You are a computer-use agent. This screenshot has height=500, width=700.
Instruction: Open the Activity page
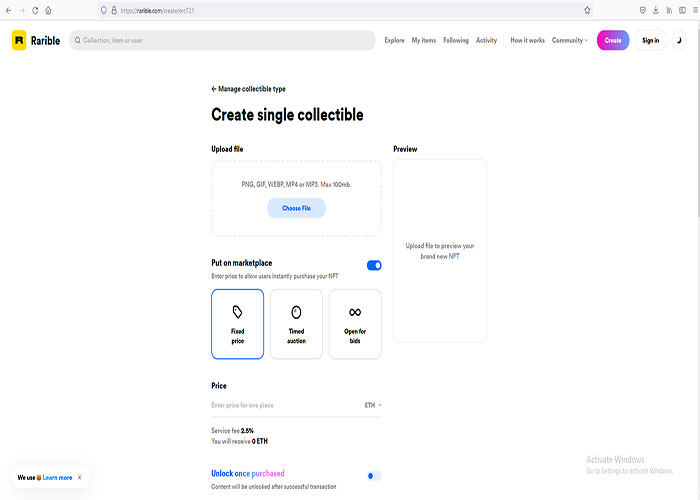point(486,40)
